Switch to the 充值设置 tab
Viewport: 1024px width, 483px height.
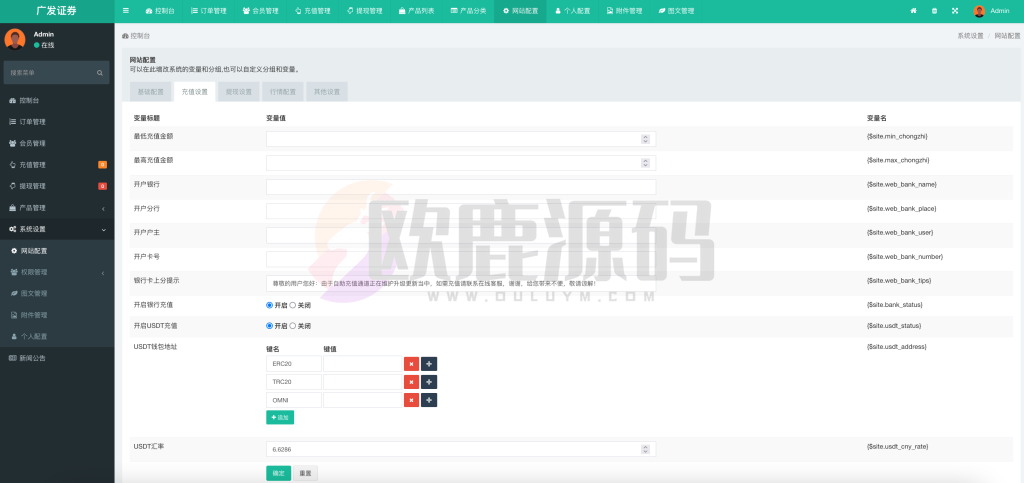(x=195, y=92)
